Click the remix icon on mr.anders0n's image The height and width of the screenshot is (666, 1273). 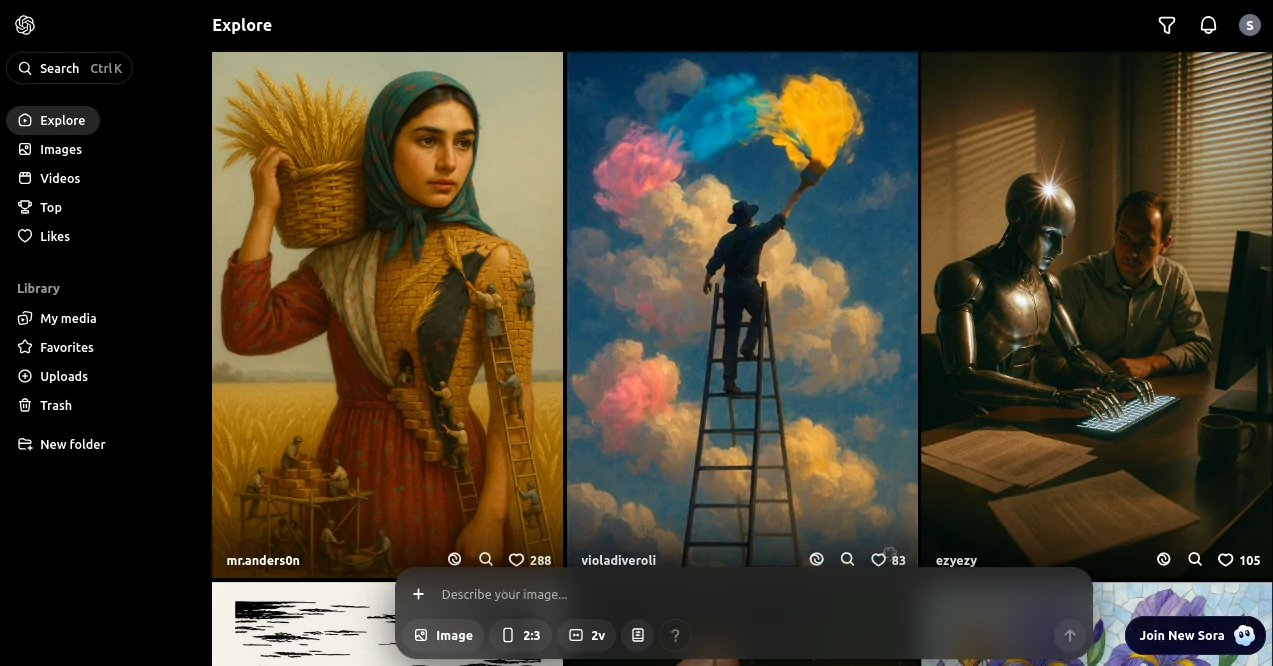[x=454, y=560]
